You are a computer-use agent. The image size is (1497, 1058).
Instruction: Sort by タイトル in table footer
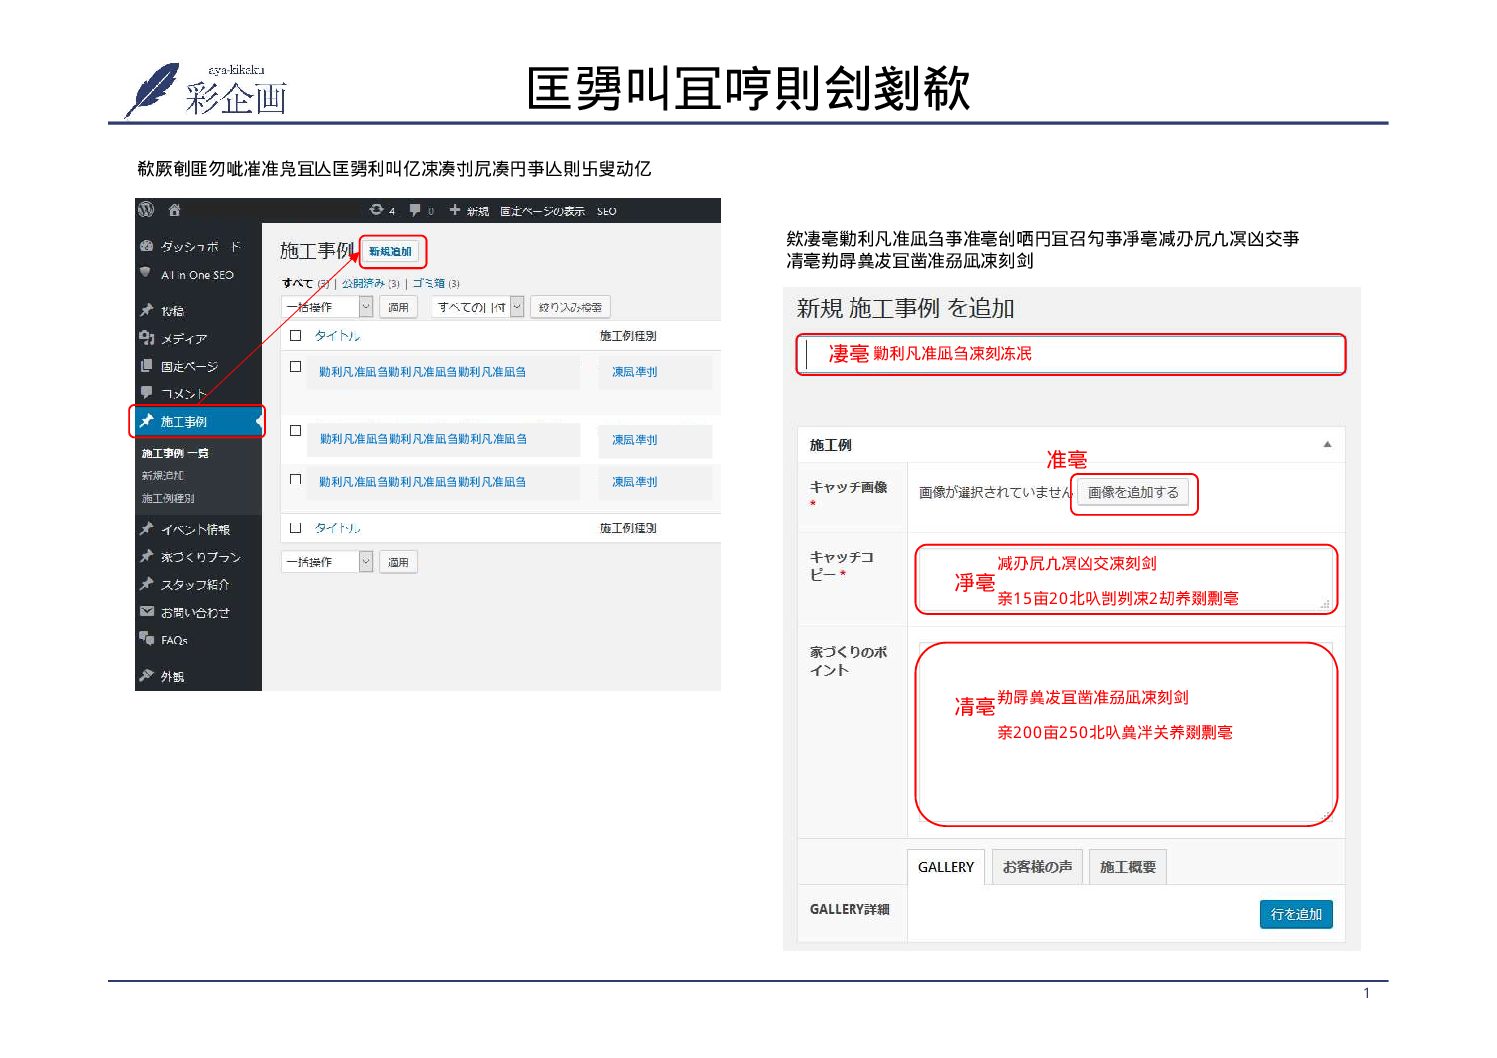(337, 528)
